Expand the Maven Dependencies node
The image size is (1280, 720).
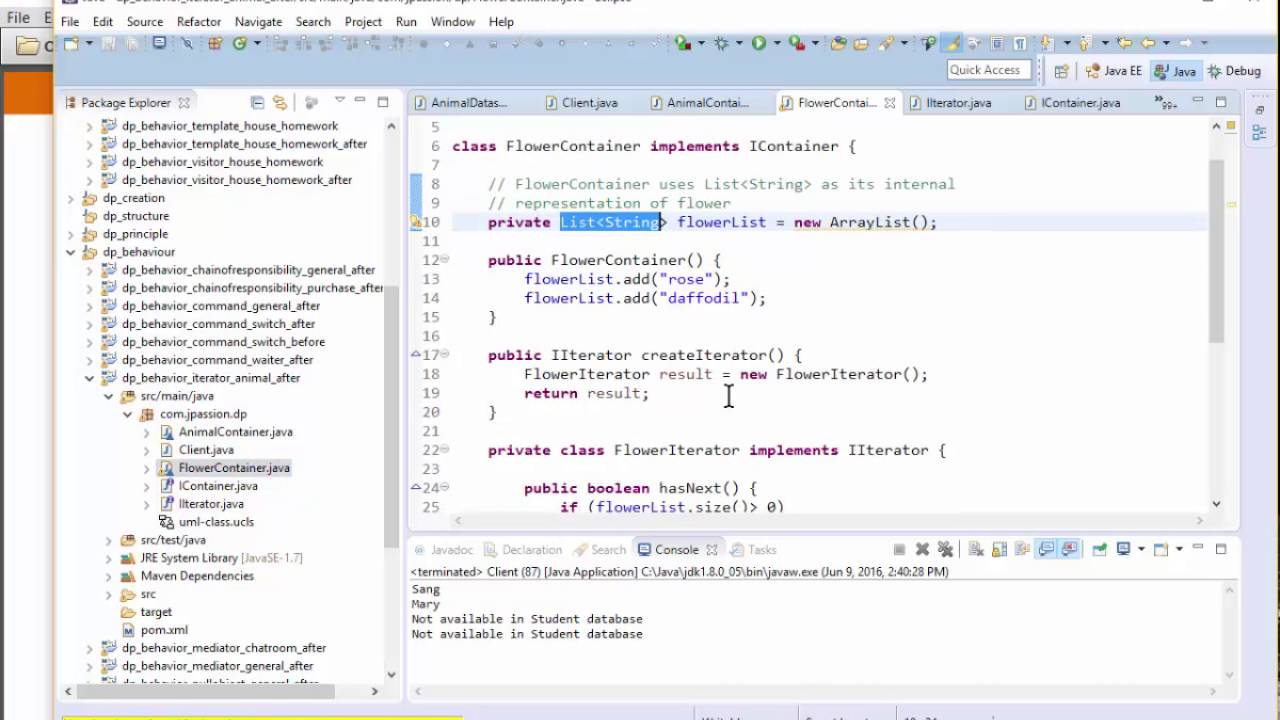pyautogui.click(x=108, y=576)
